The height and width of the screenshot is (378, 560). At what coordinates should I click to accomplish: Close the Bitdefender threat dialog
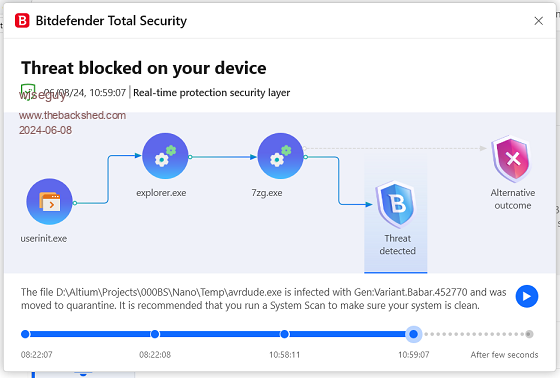539,21
